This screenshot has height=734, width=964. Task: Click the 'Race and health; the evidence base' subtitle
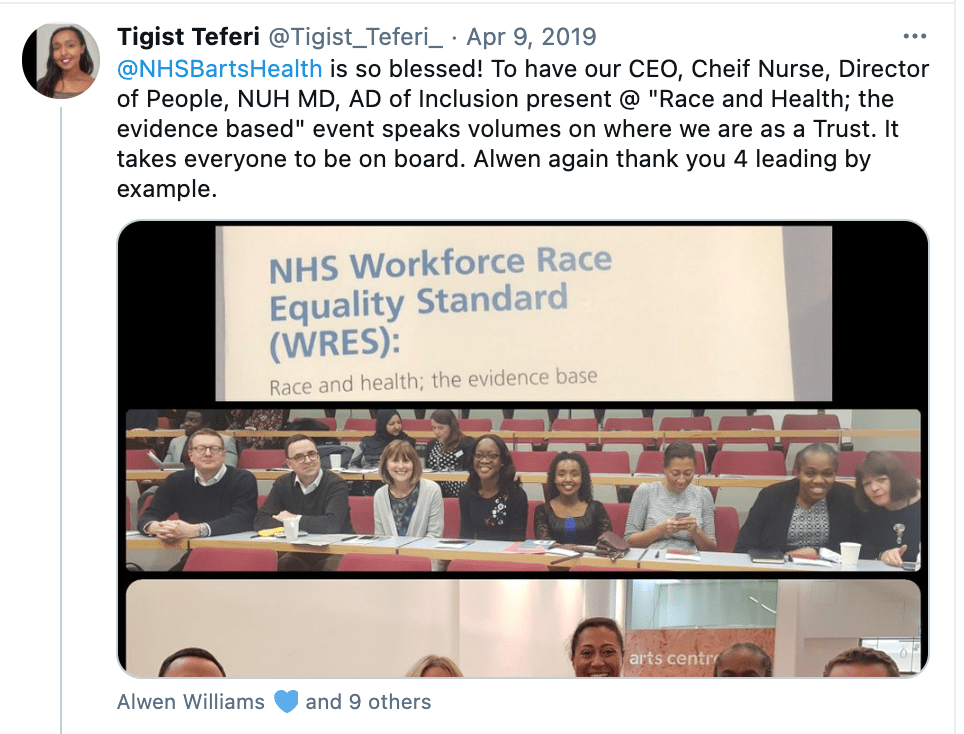pos(433,381)
